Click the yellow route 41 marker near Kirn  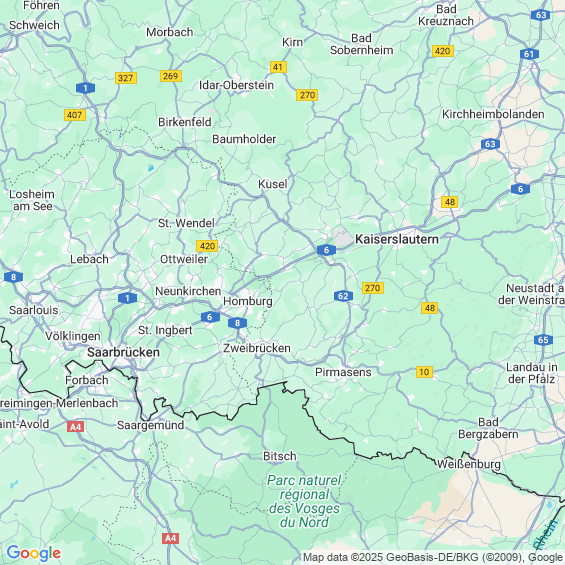click(278, 67)
